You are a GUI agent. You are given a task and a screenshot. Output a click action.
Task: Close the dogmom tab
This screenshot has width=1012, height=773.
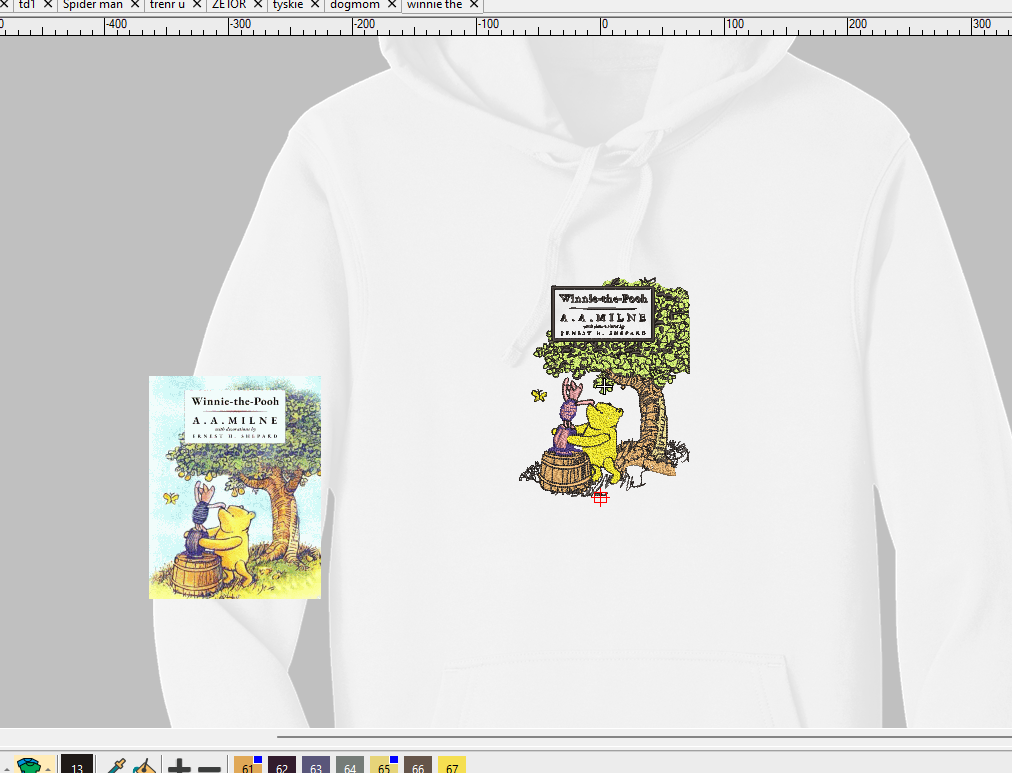(x=392, y=5)
